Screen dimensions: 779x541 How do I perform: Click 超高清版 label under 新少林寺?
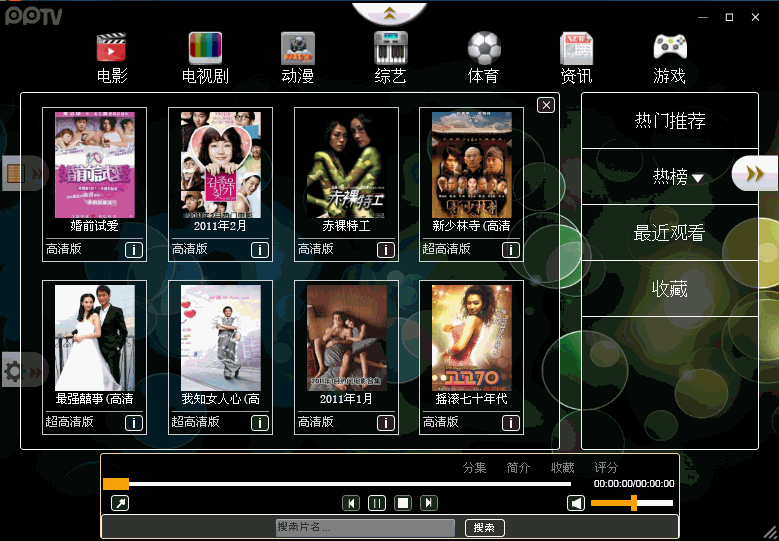446,249
